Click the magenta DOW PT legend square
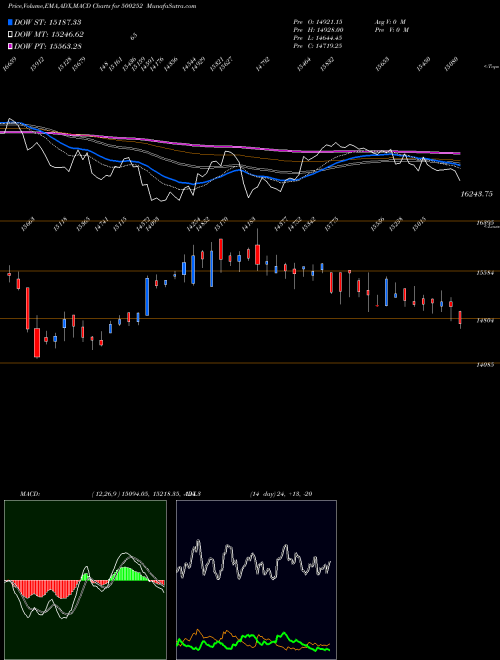The height and width of the screenshot is (660, 500). click(x=11, y=46)
